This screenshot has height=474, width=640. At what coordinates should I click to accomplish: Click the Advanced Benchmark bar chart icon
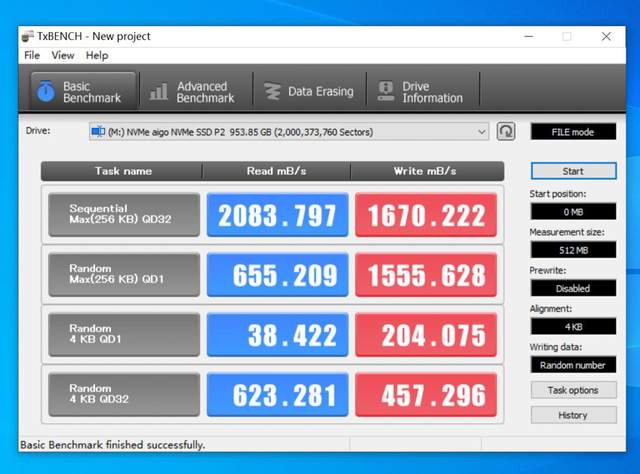[x=158, y=91]
